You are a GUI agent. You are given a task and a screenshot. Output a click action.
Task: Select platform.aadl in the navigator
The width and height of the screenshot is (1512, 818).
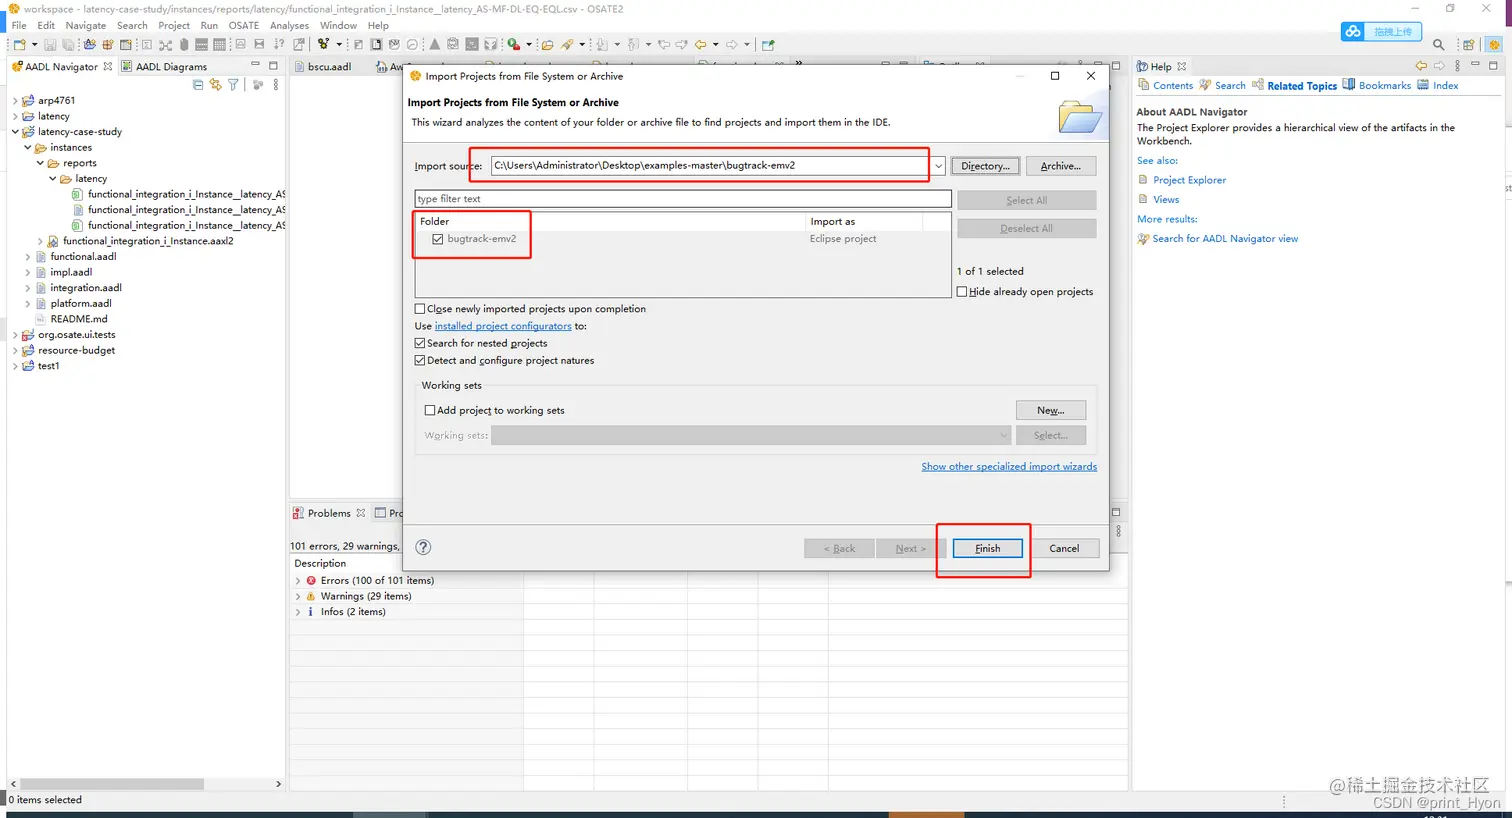[x=81, y=303]
